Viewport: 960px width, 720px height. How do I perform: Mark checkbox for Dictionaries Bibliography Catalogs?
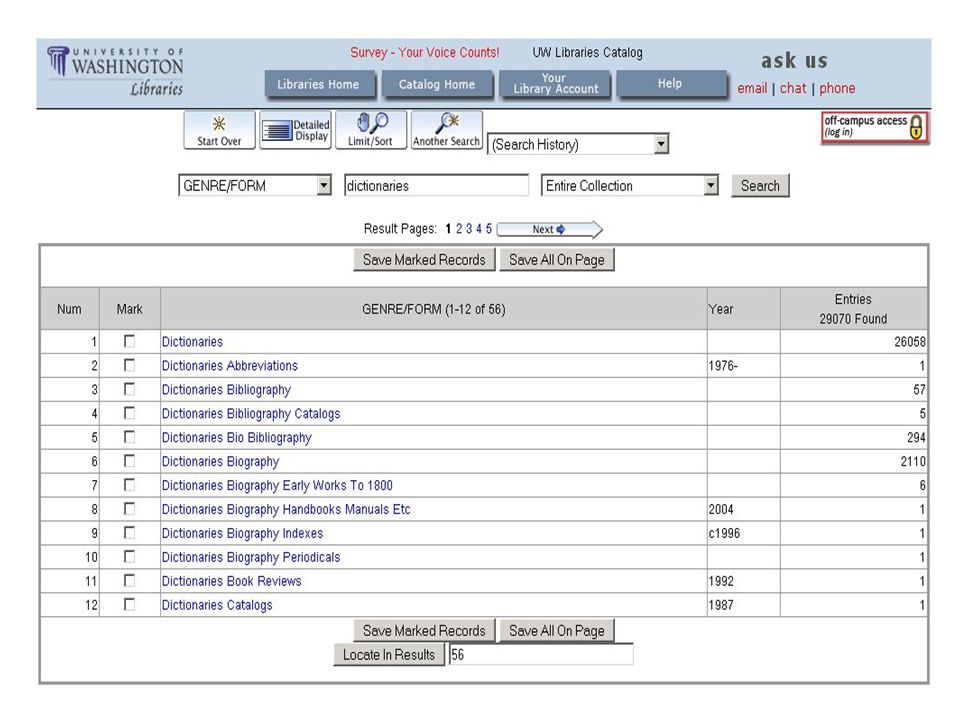click(x=129, y=413)
